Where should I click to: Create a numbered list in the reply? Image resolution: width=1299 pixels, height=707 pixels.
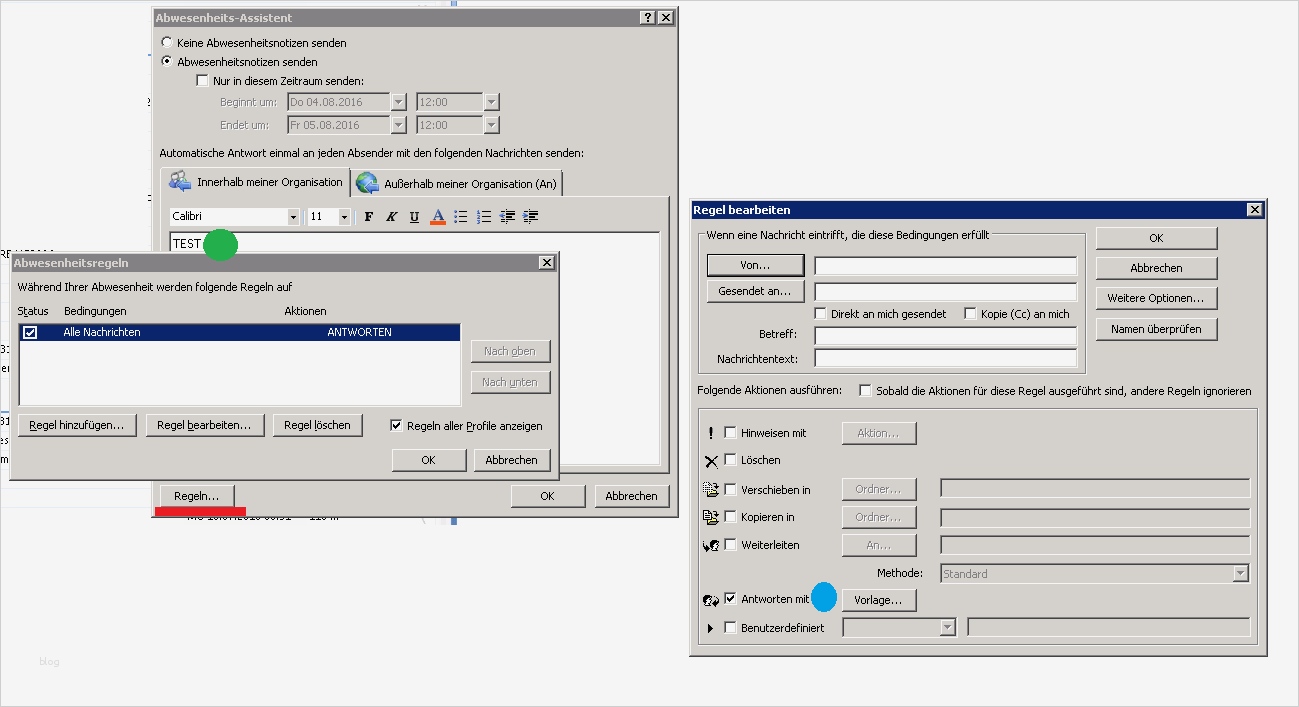(482, 215)
